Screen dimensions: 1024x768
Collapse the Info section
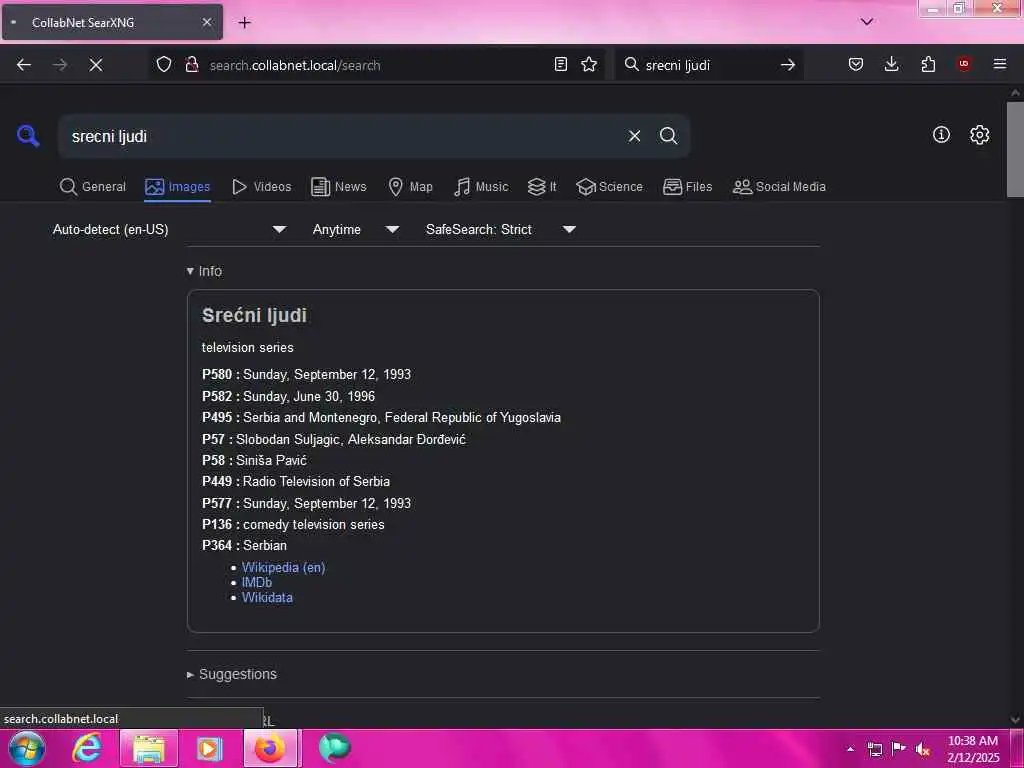coord(204,271)
